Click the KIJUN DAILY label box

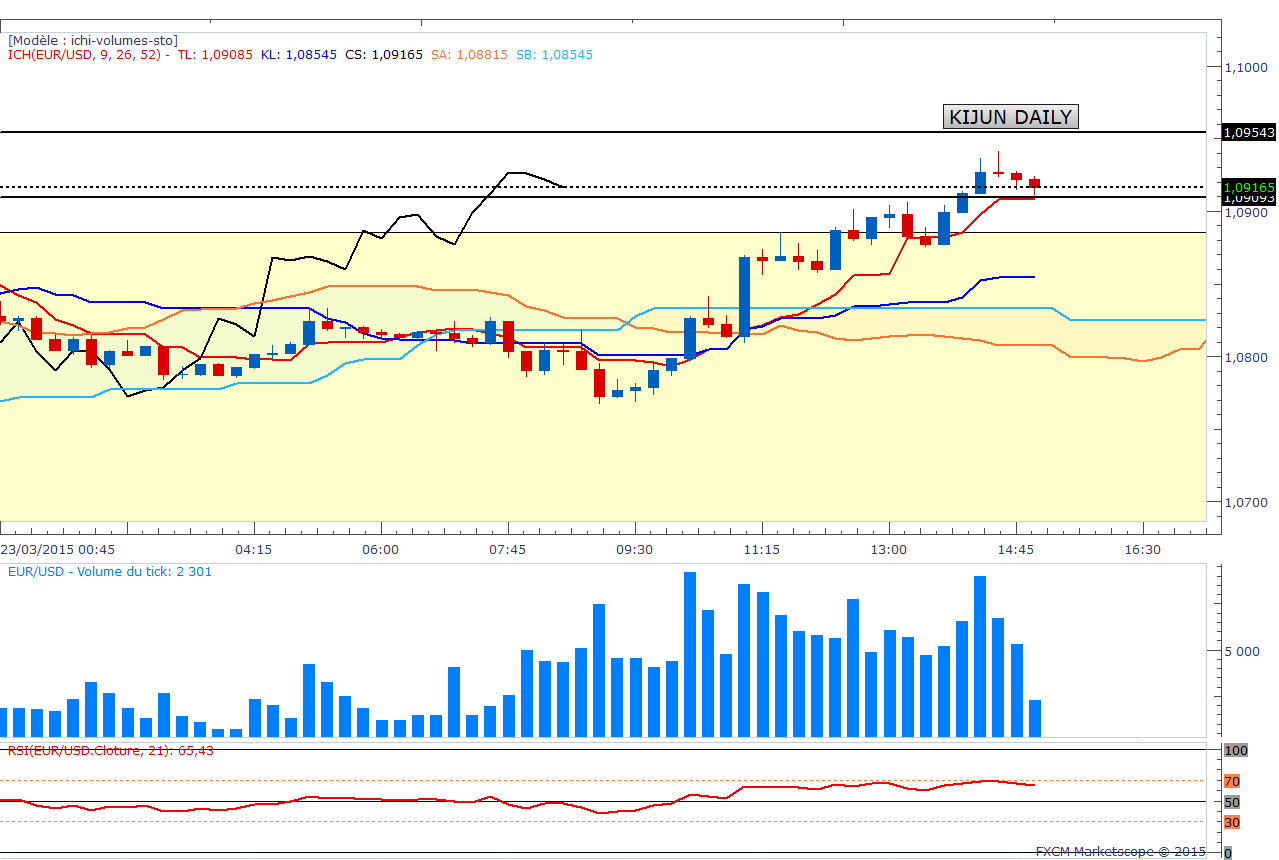coord(1010,117)
